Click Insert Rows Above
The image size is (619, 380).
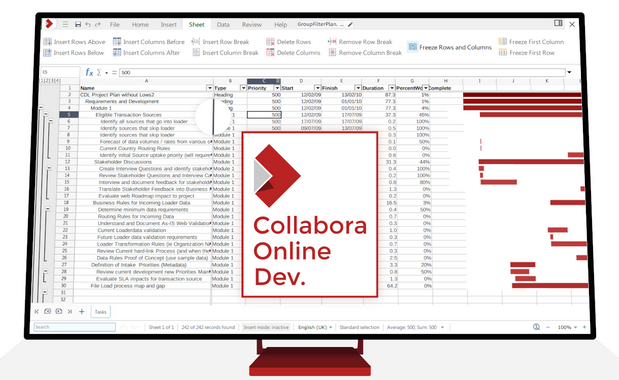(x=75, y=42)
